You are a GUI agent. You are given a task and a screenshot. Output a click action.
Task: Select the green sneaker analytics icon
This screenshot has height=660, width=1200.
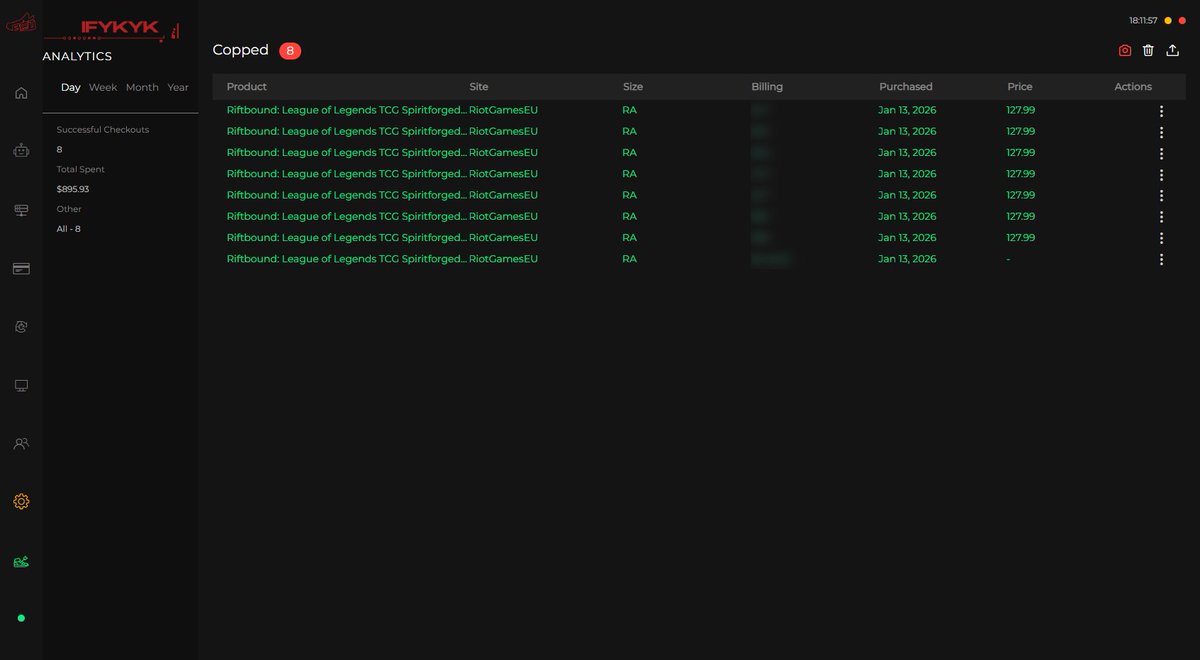pyautogui.click(x=21, y=561)
